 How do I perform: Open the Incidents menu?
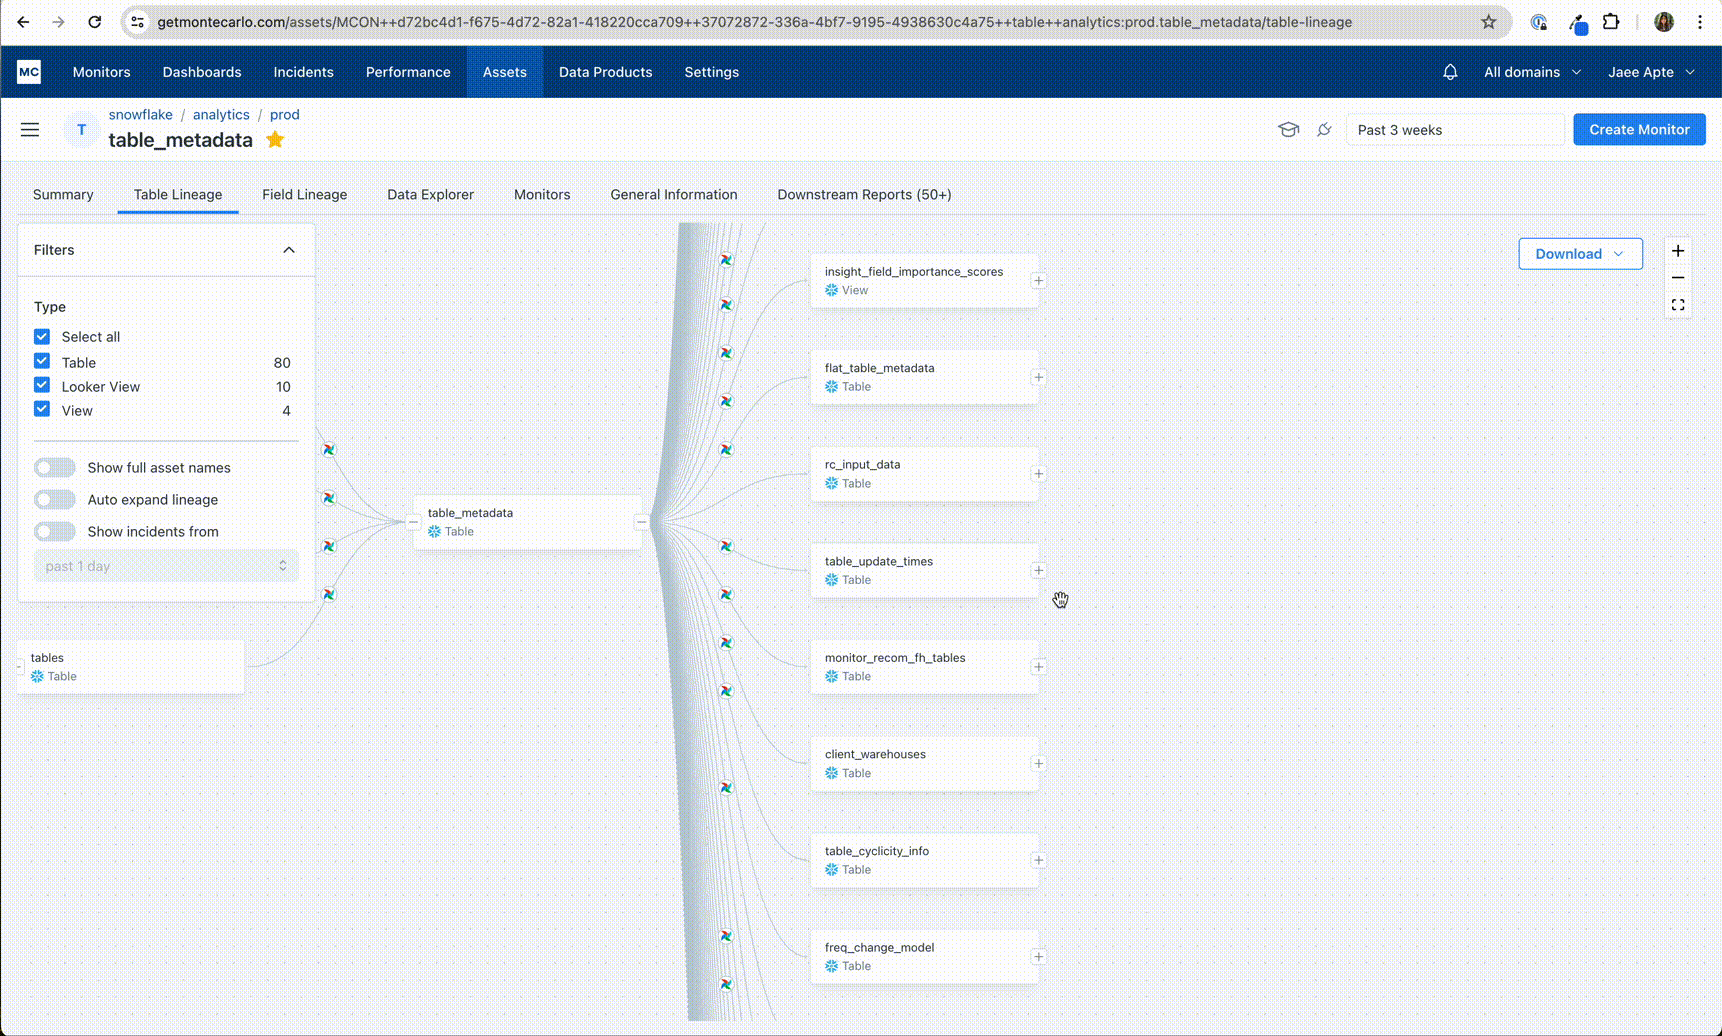(x=303, y=72)
